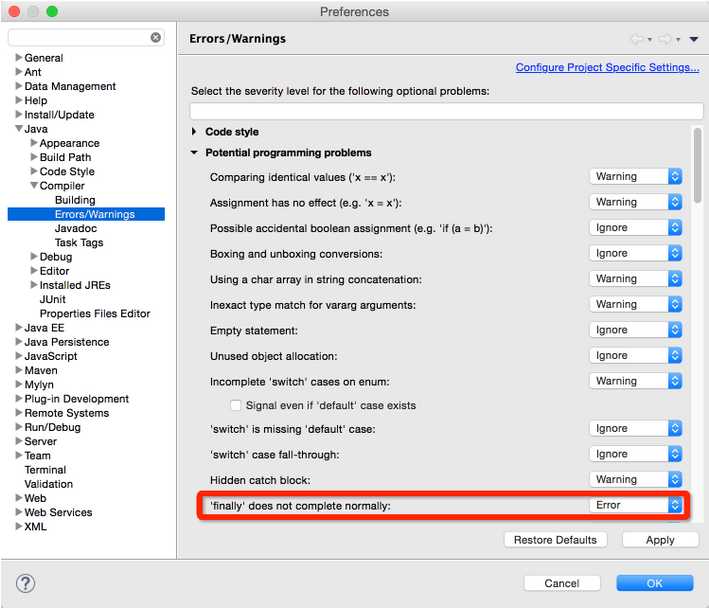Click the forward navigation arrow icon
The height and width of the screenshot is (611, 709).
(665, 39)
